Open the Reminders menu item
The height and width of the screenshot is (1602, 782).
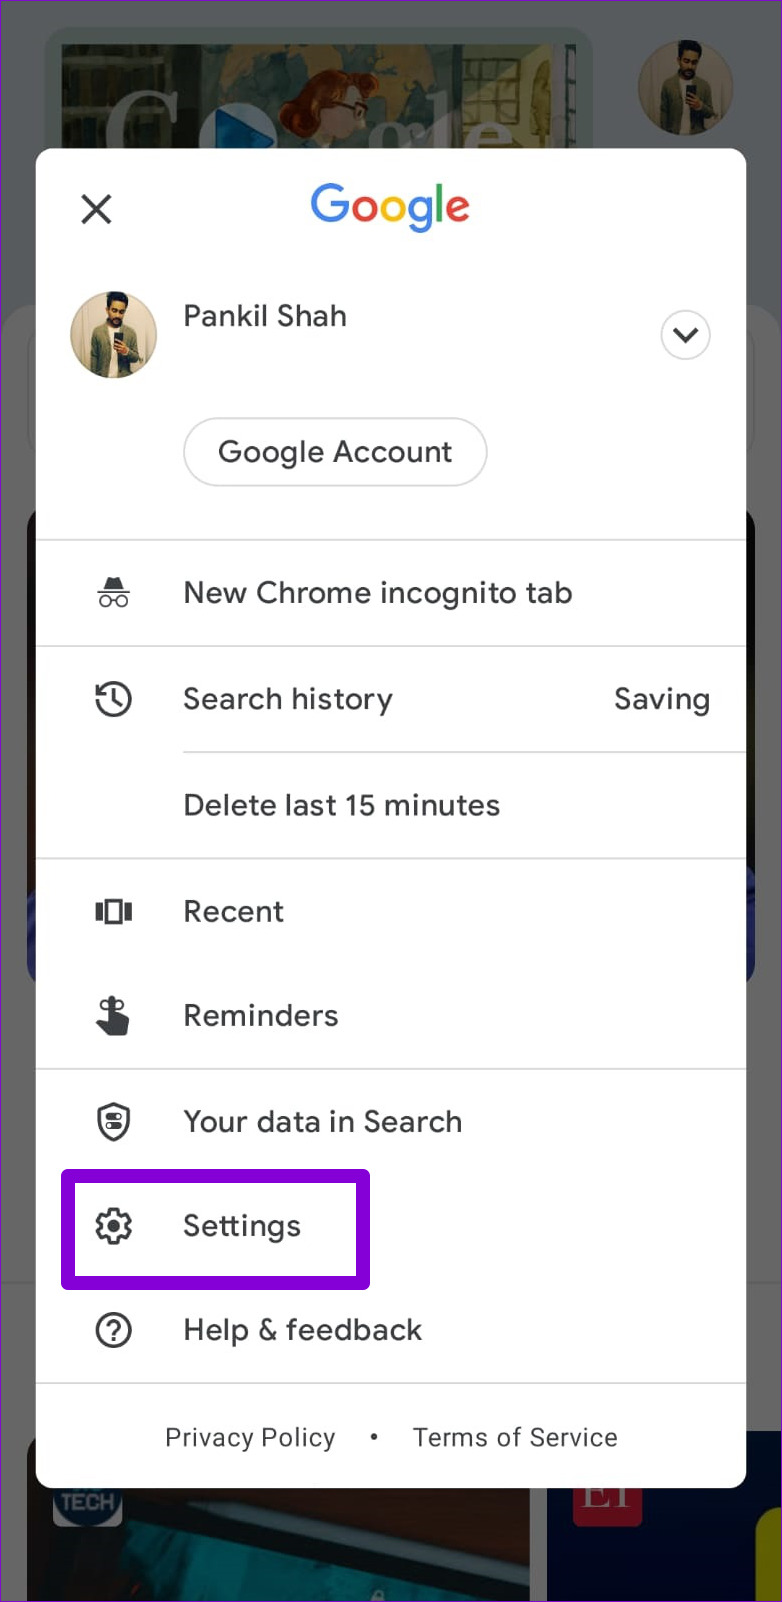click(261, 1016)
